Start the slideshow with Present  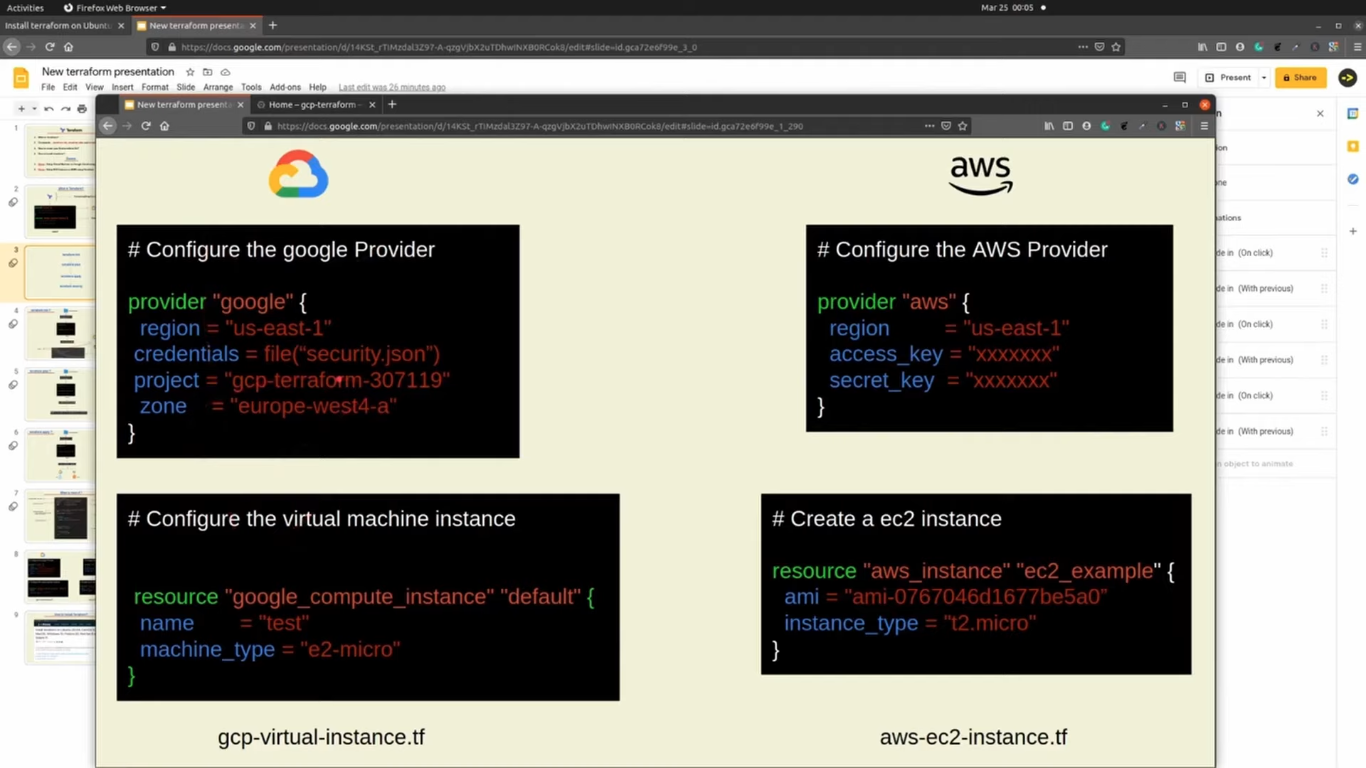pyautogui.click(x=1228, y=77)
